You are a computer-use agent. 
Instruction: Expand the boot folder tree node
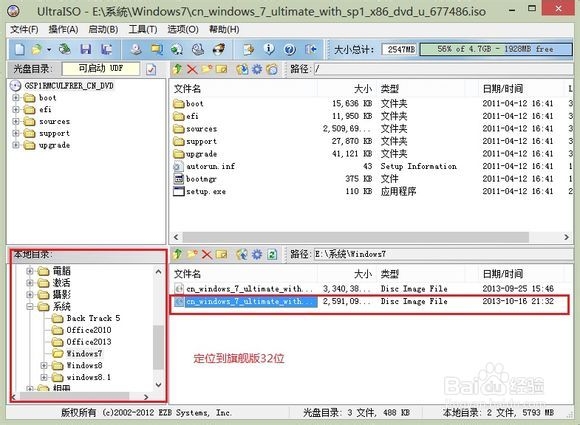[x=16, y=98]
